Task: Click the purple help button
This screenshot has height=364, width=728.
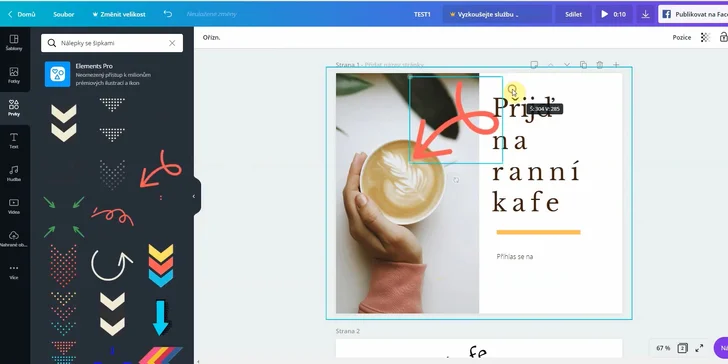Action: (x=722, y=348)
